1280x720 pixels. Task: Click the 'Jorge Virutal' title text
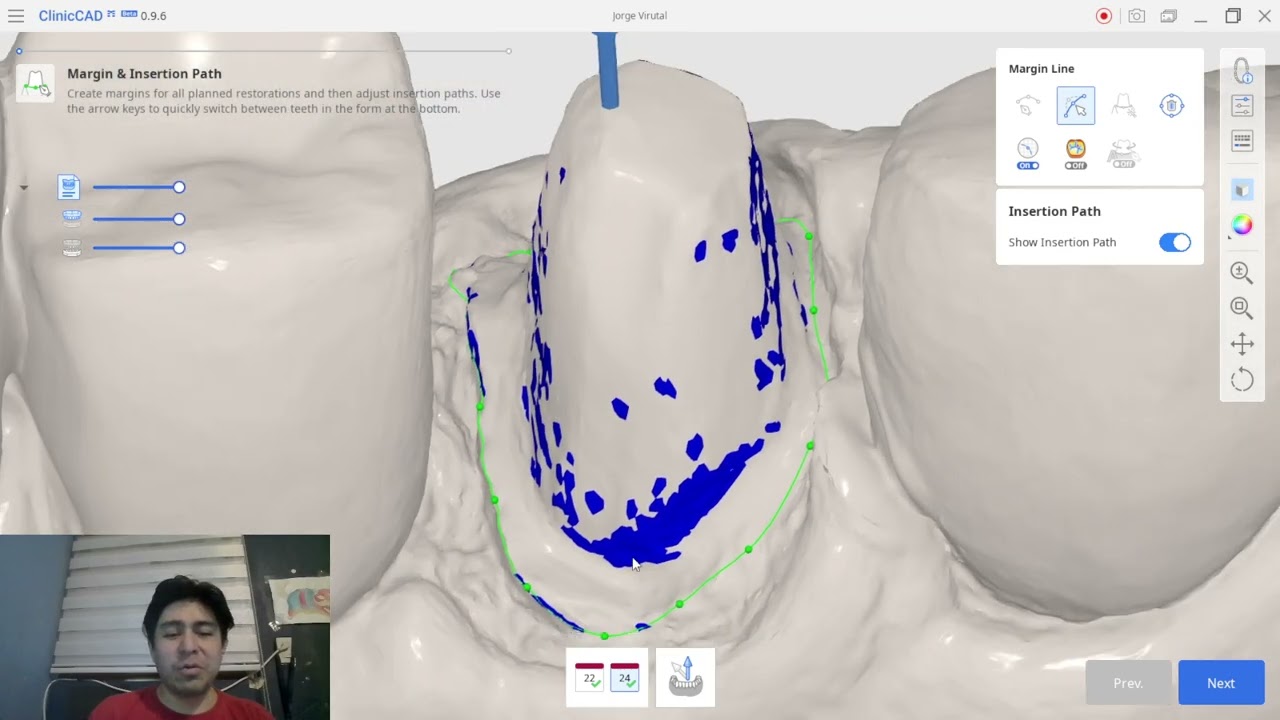(639, 16)
